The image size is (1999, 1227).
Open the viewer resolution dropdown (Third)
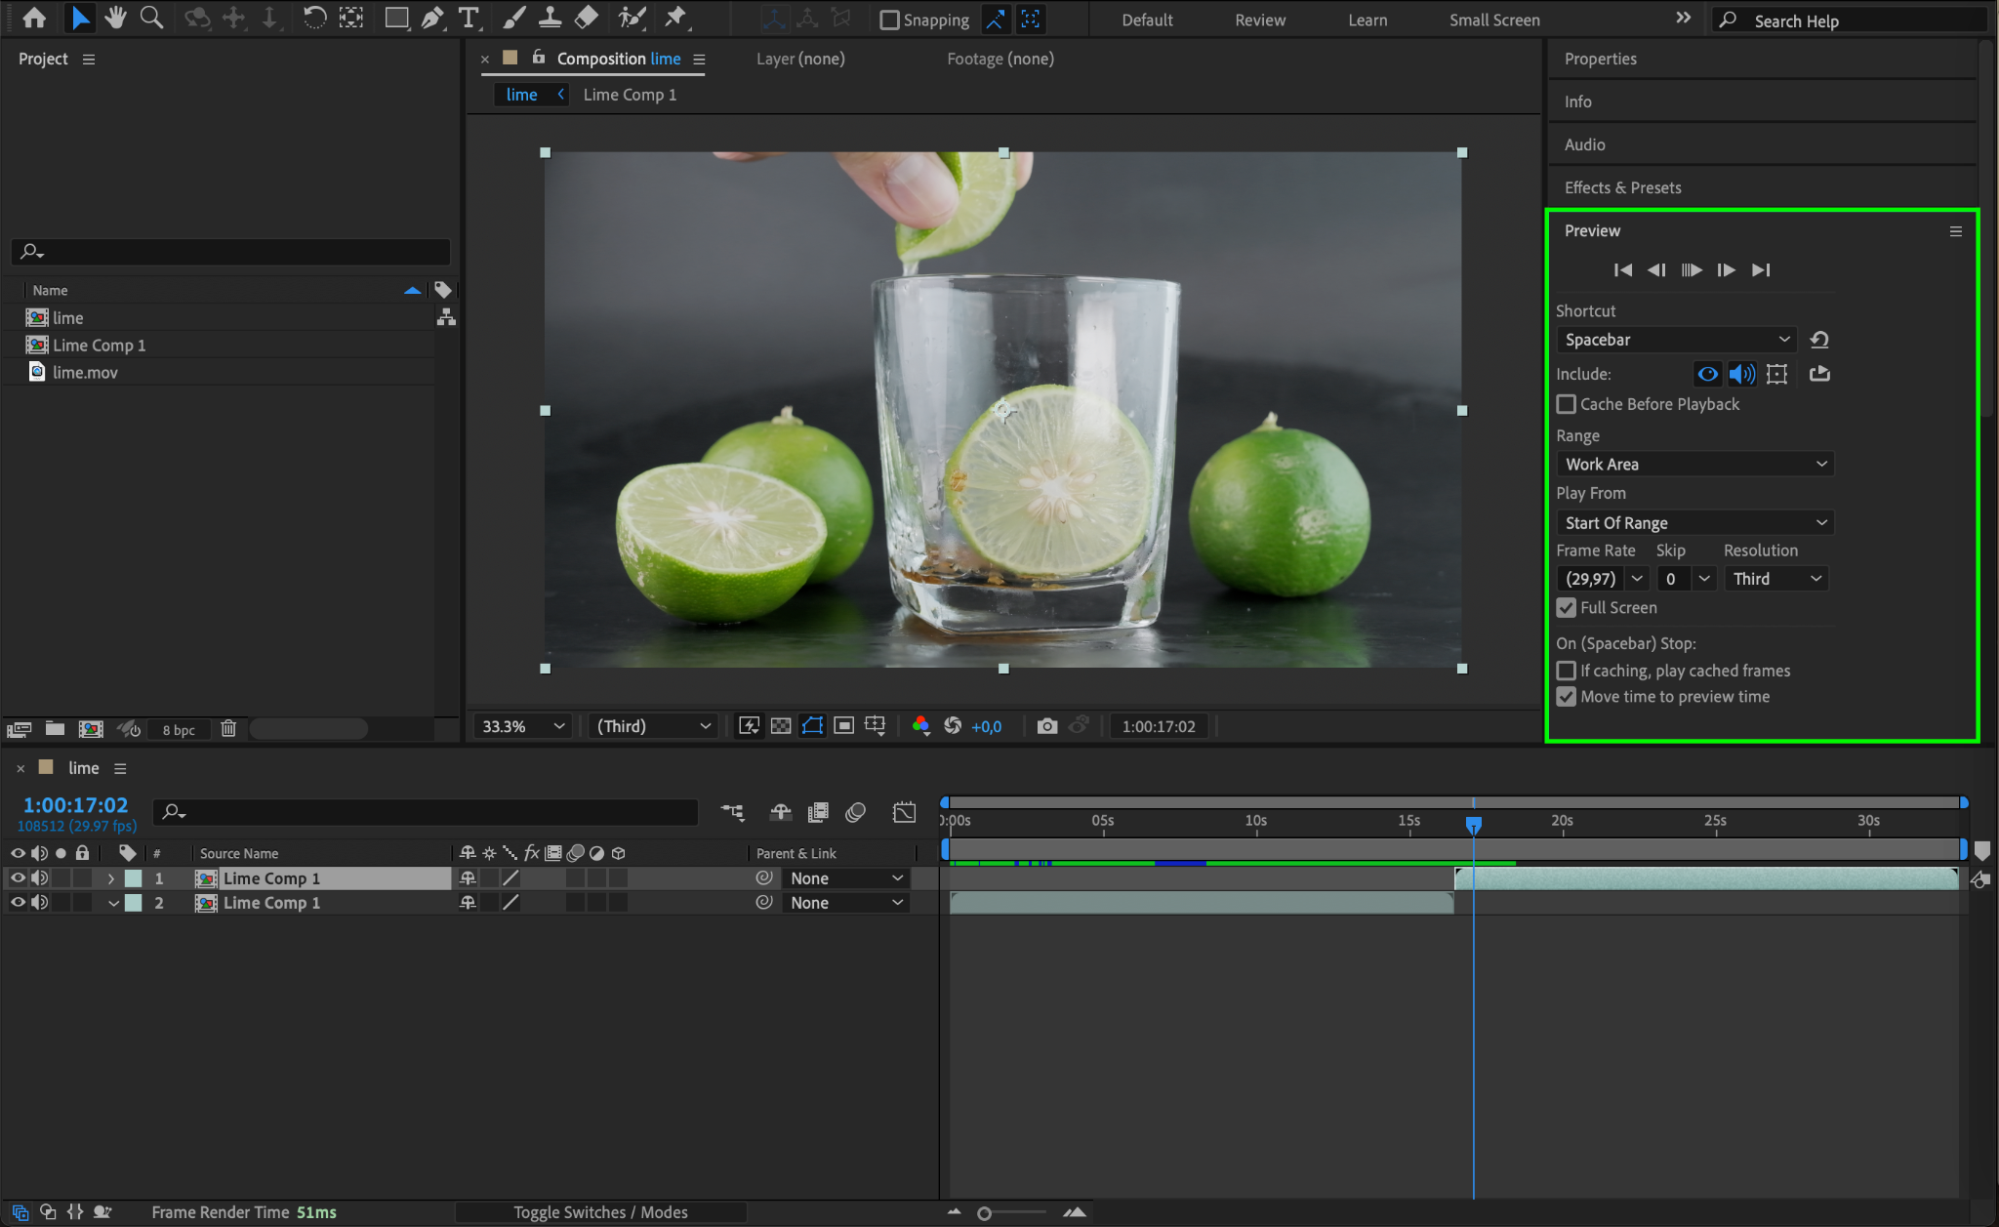(x=652, y=726)
